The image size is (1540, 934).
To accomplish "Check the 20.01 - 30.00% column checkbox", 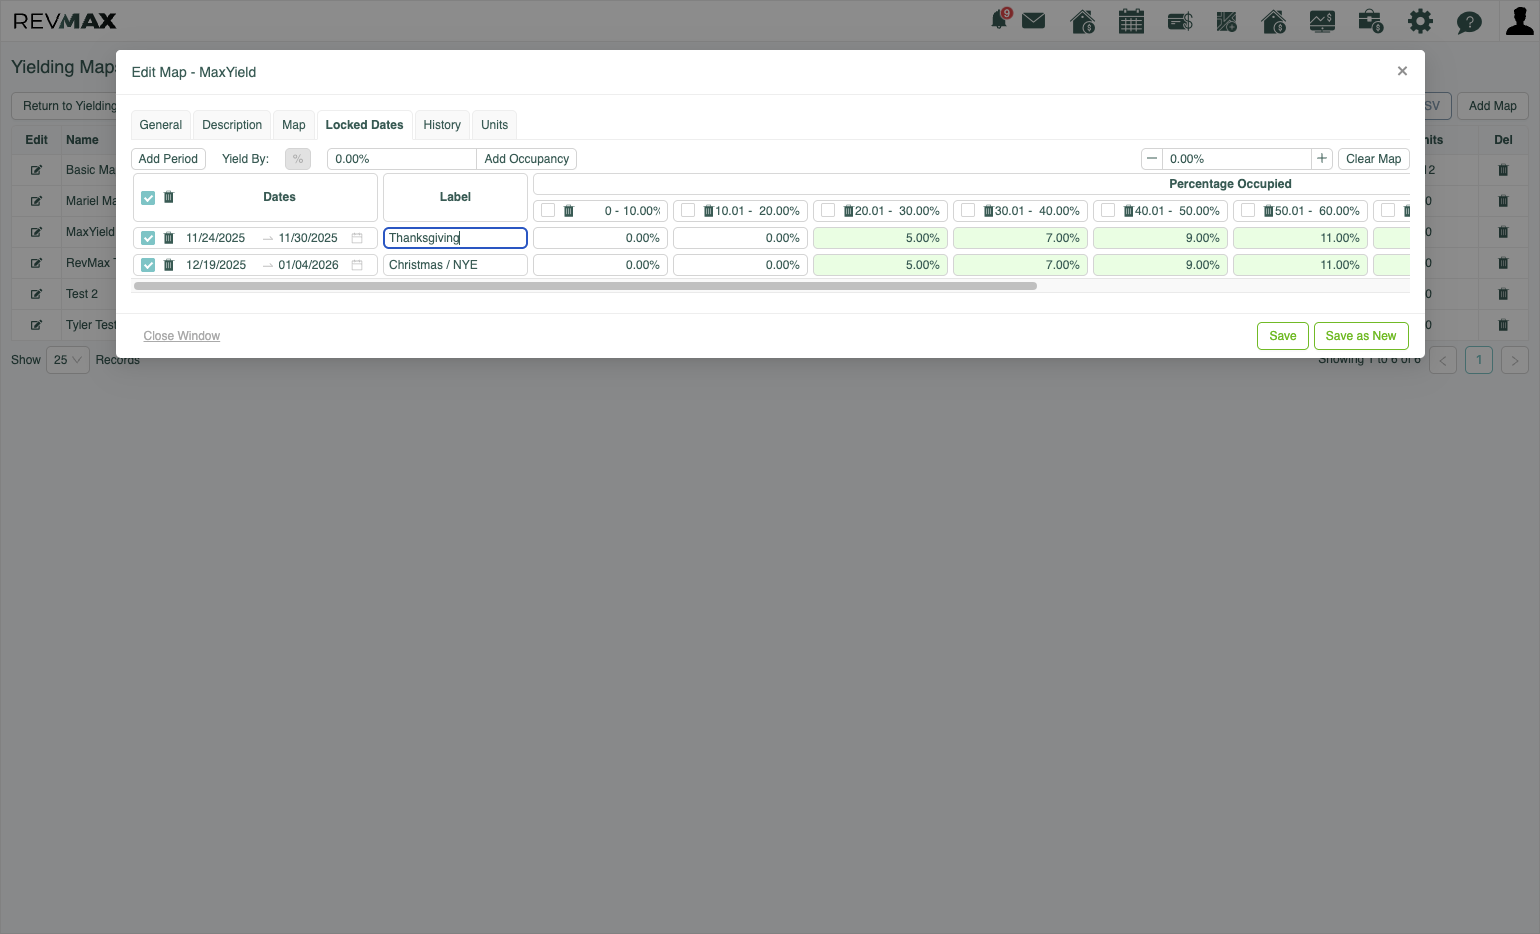I will (828, 211).
